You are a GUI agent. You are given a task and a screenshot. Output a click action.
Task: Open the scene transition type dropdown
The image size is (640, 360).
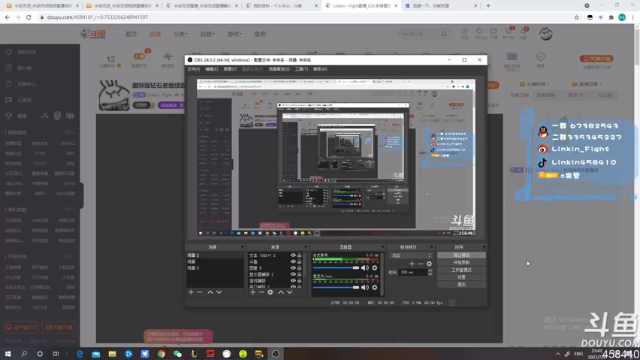[x=411, y=256]
